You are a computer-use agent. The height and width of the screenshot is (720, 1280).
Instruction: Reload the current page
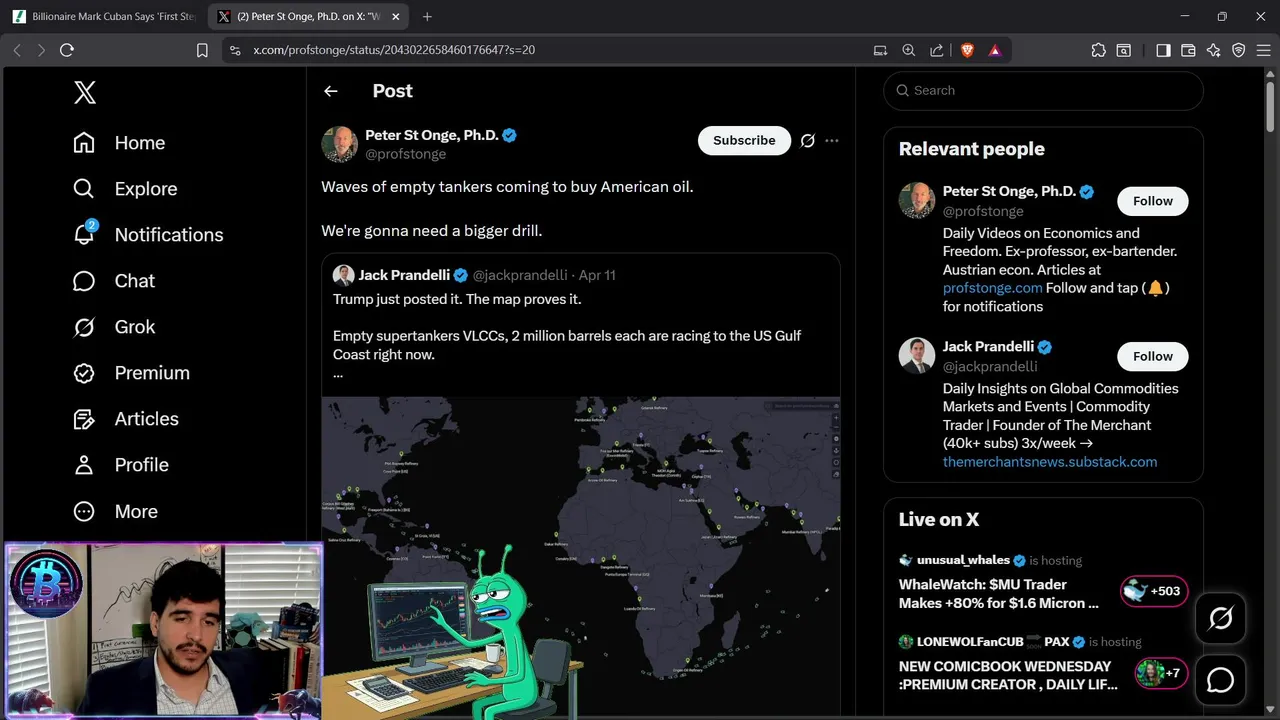[x=67, y=50]
